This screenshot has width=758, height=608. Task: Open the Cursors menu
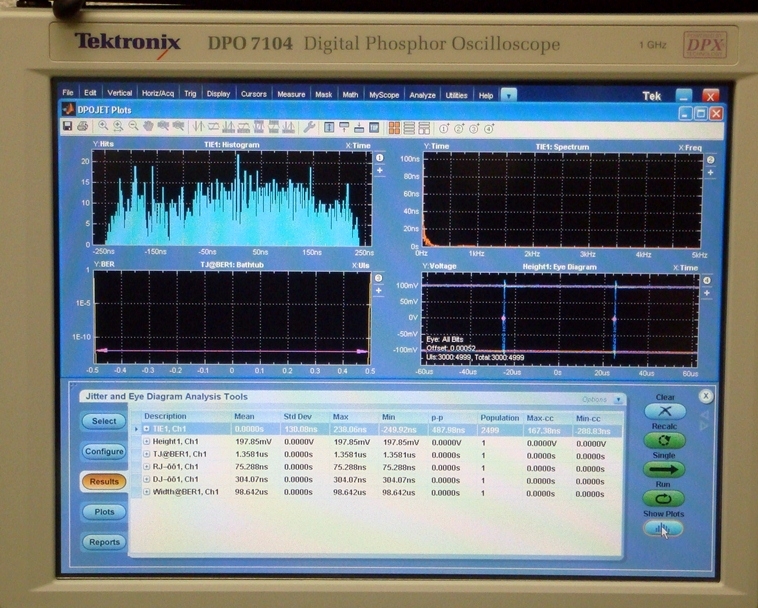coord(253,94)
